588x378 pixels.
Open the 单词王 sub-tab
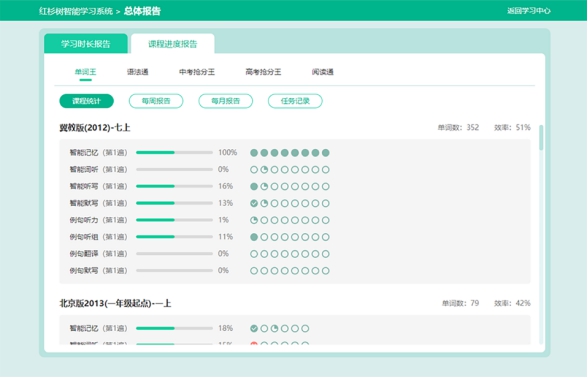click(x=86, y=72)
